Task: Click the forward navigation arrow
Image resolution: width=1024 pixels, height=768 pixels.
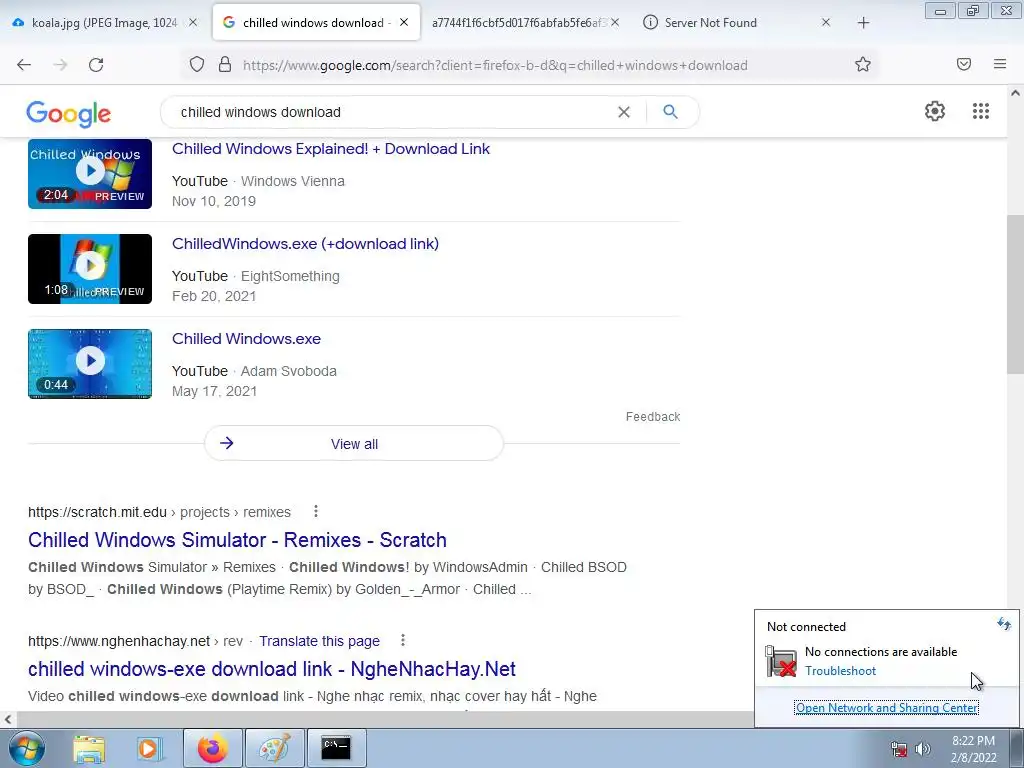Action: tap(60, 65)
